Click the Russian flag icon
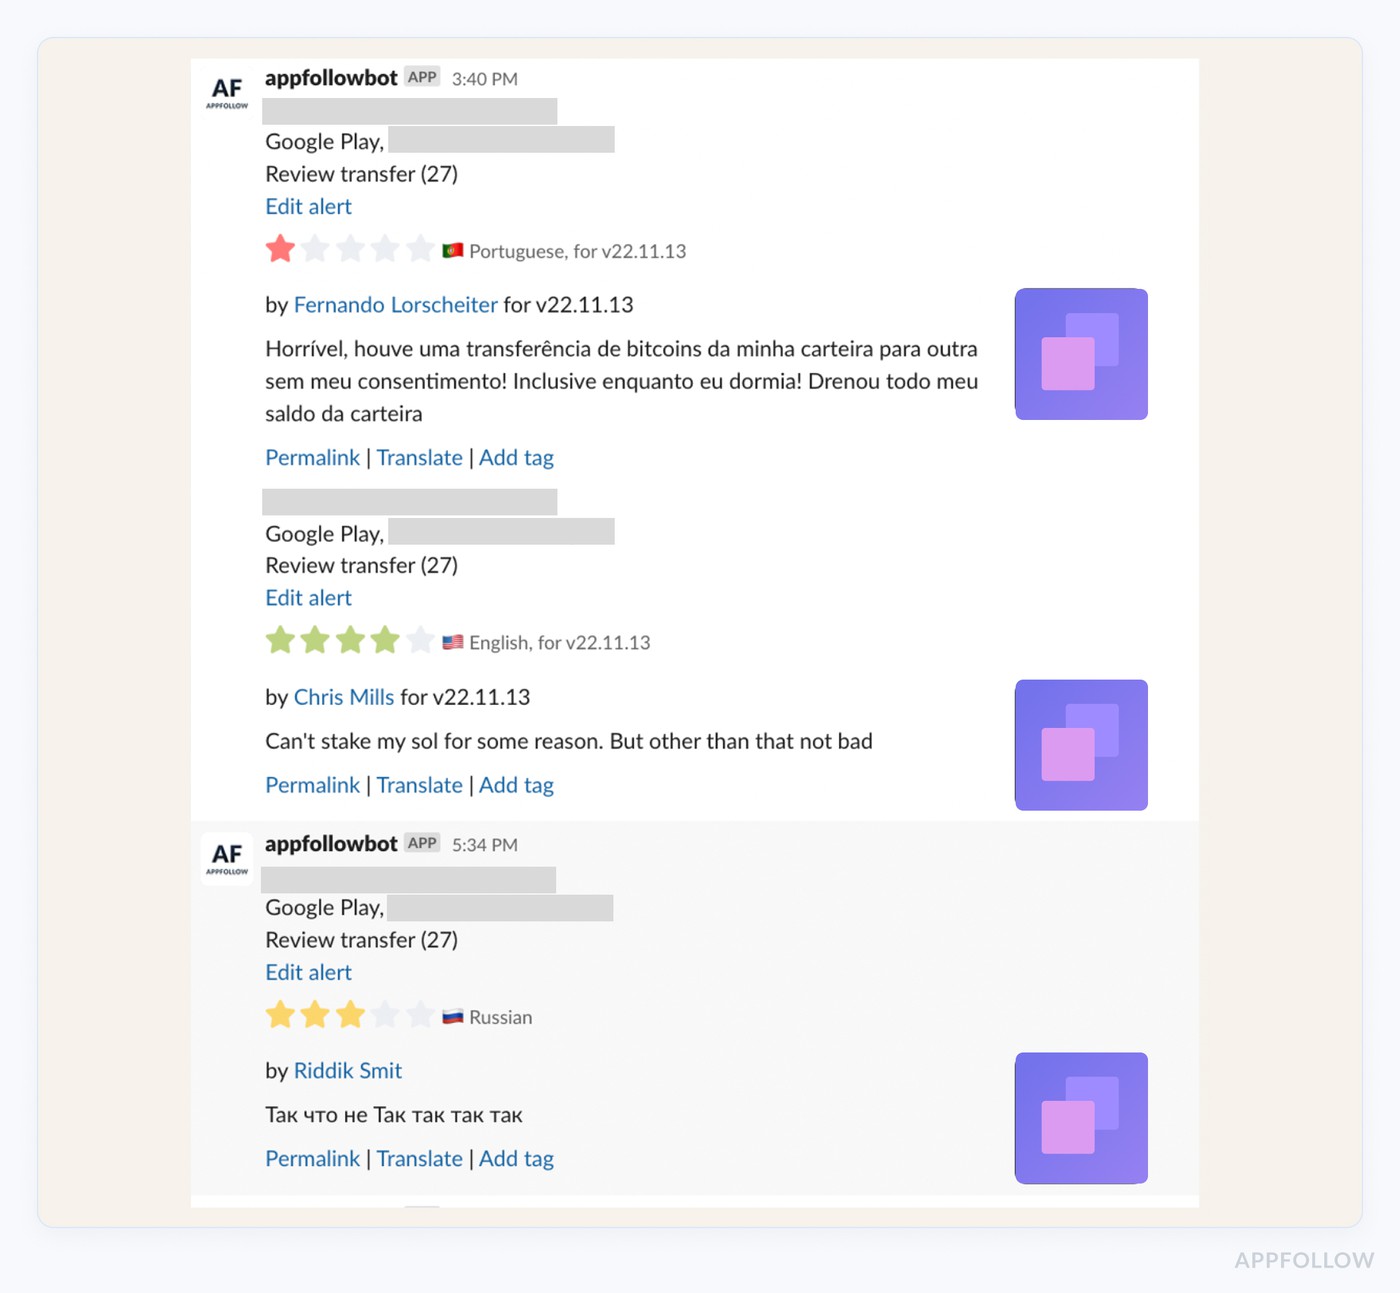This screenshot has width=1400, height=1293. pyautogui.click(x=452, y=1015)
